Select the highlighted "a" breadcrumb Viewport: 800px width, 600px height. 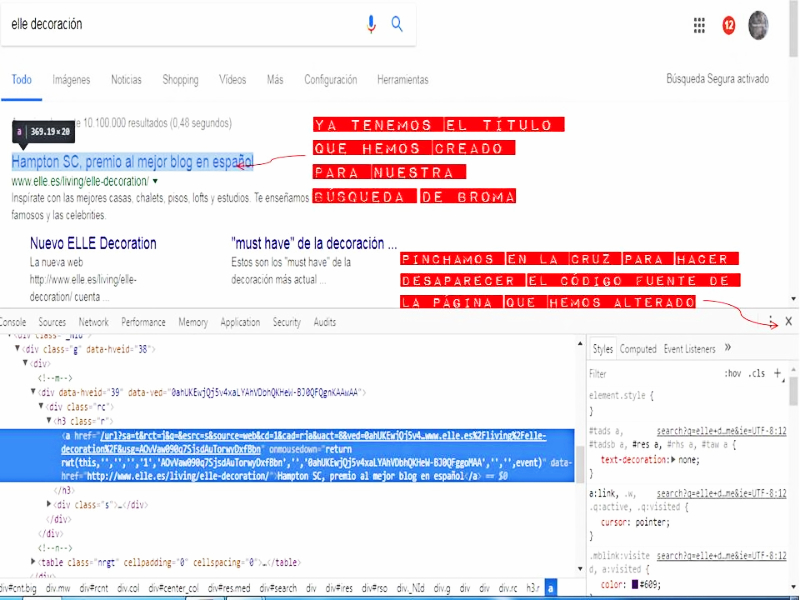pos(551,588)
